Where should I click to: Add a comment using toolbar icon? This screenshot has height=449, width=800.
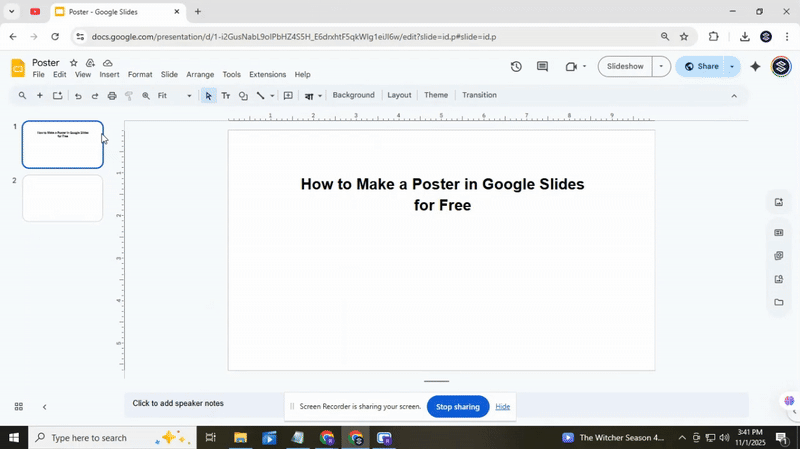coord(288,96)
